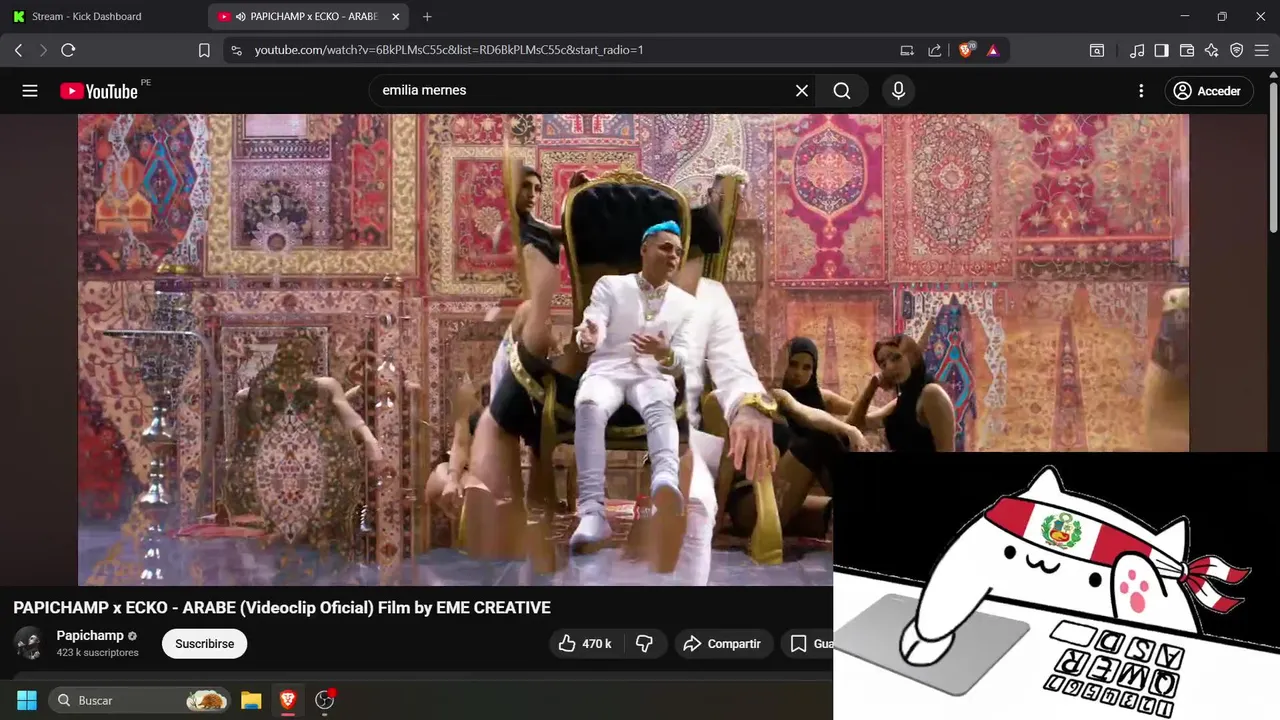Screen dimensions: 1280x720
Task: Close the PAPICHAMP x ECKO tab
Action: (x=396, y=17)
